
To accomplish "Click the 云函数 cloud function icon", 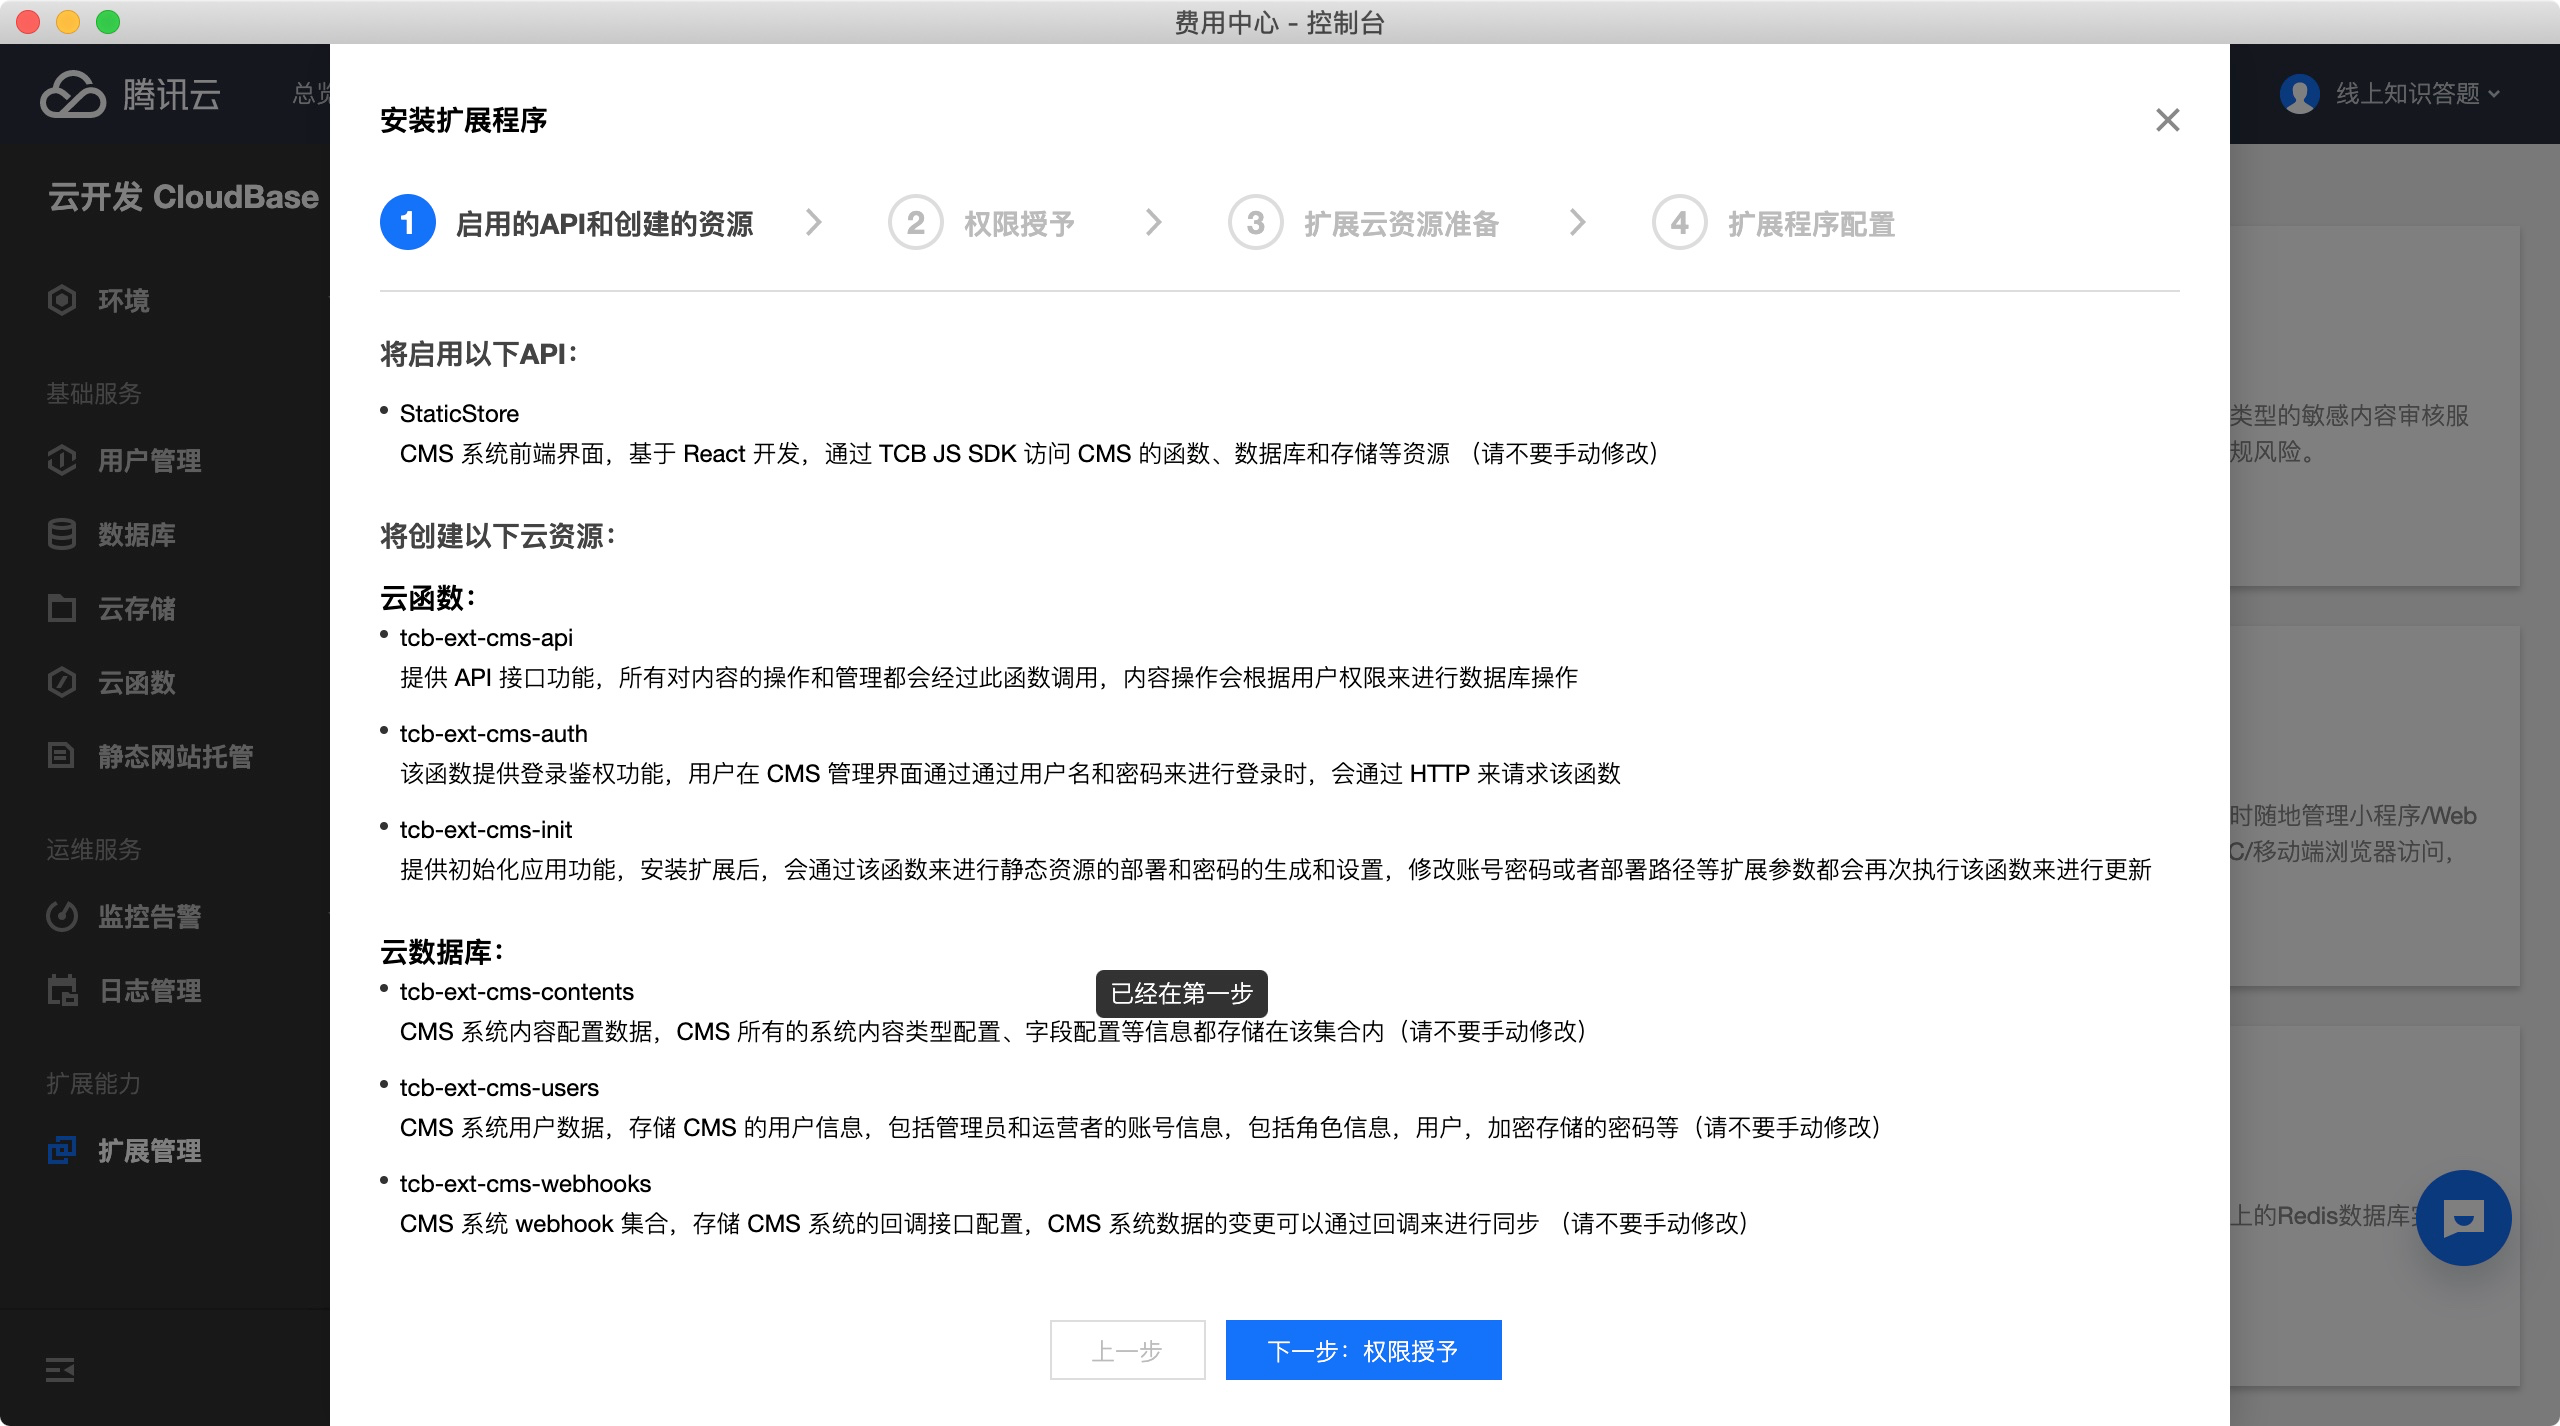I will pyautogui.click(x=62, y=682).
